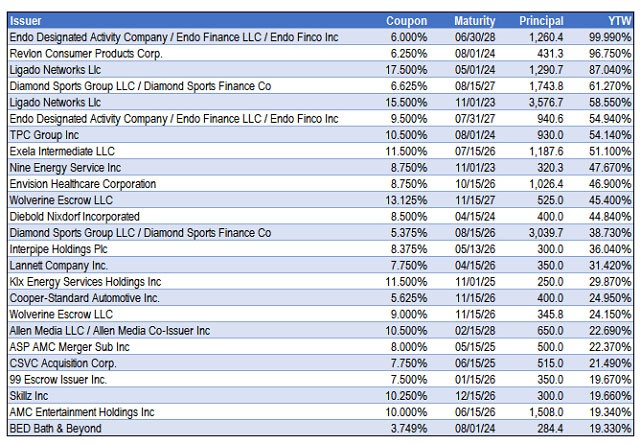Click the 1,508.0 principal value

coord(546,412)
